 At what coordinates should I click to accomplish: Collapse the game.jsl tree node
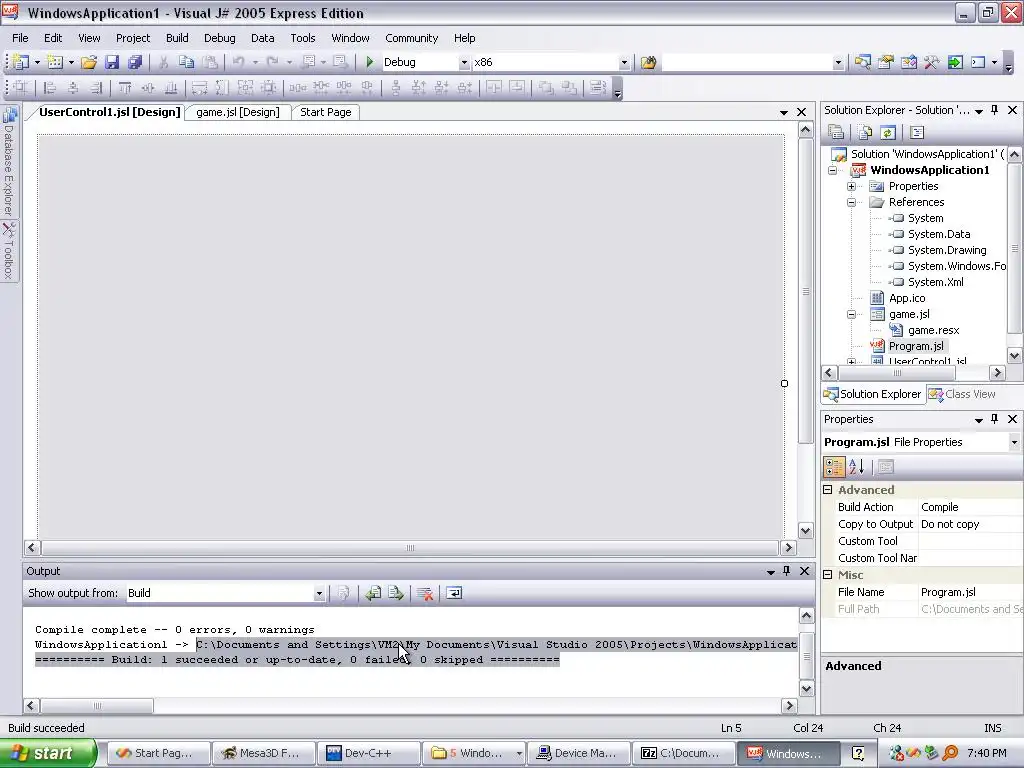click(852, 315)
